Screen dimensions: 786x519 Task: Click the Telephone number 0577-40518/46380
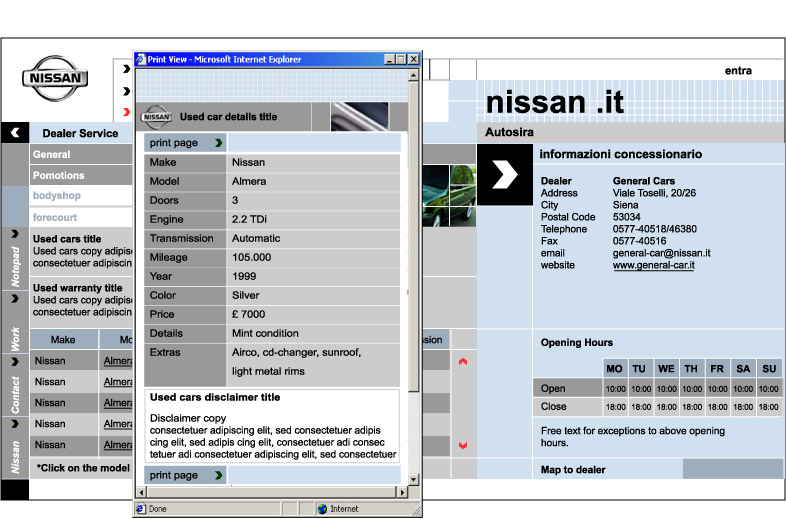coord(655,229)
